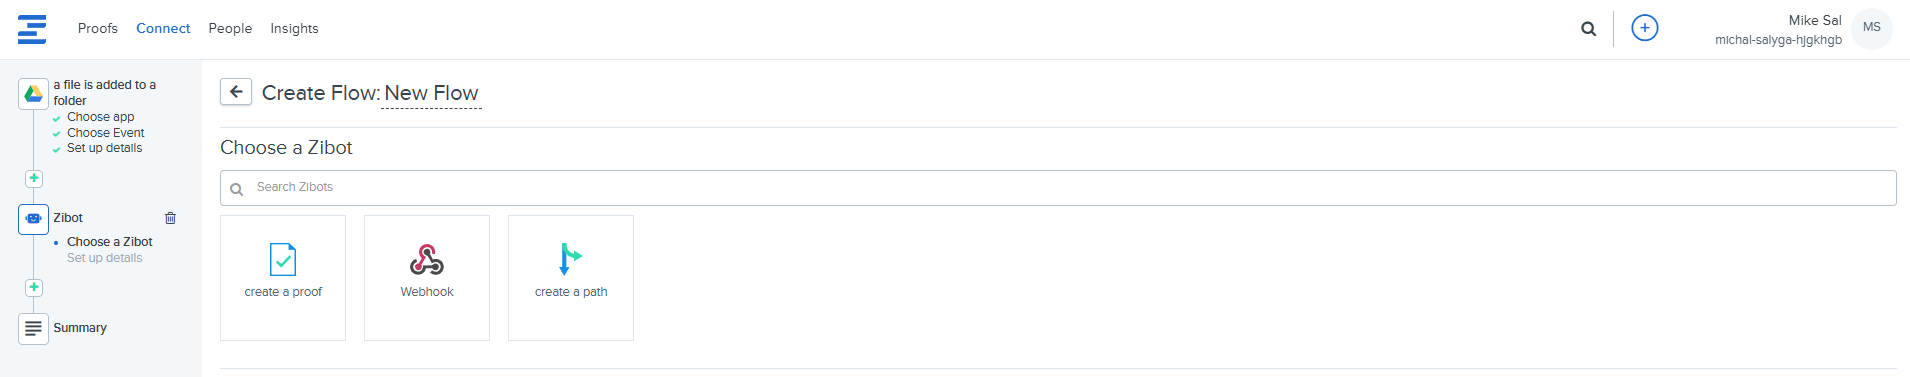Choose the Webhook Zibot tile
The width and height of the screenshot is (1910, 377).
coord(427,278)
